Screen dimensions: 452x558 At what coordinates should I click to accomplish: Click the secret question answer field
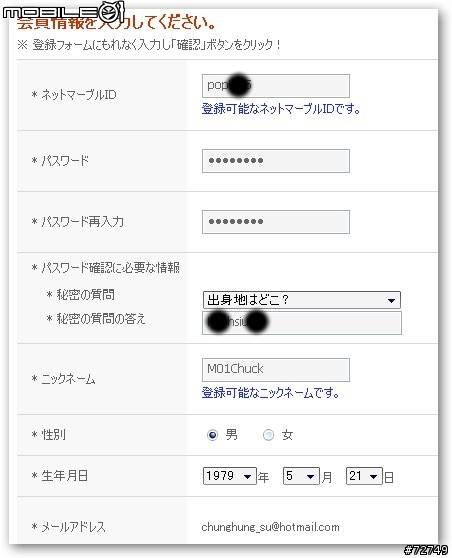[302, 323]
